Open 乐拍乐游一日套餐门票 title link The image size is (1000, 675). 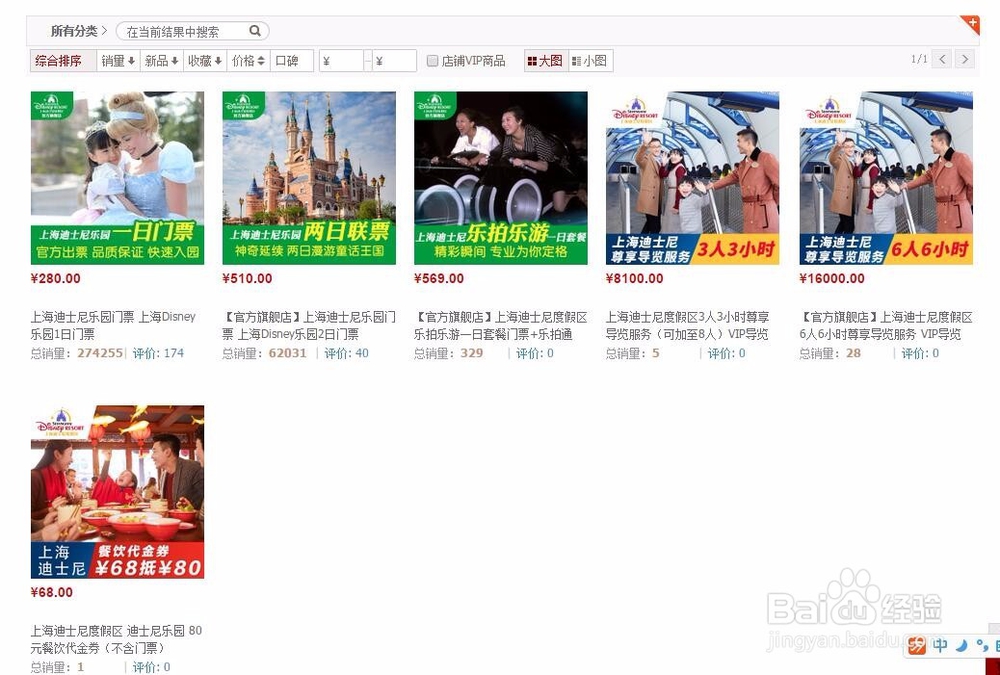coord(501,325)
